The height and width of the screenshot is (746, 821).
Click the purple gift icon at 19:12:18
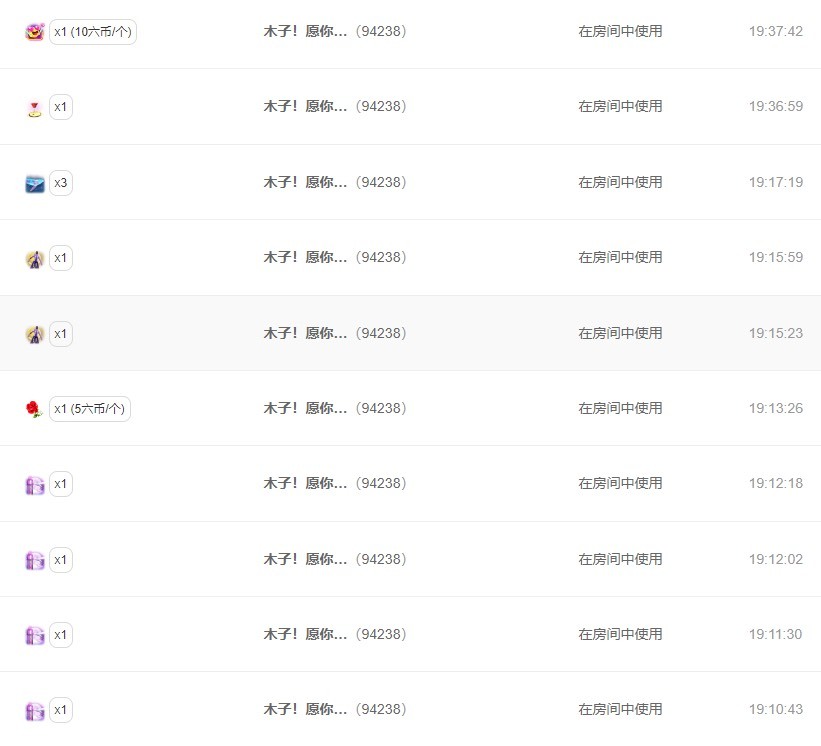35,485
